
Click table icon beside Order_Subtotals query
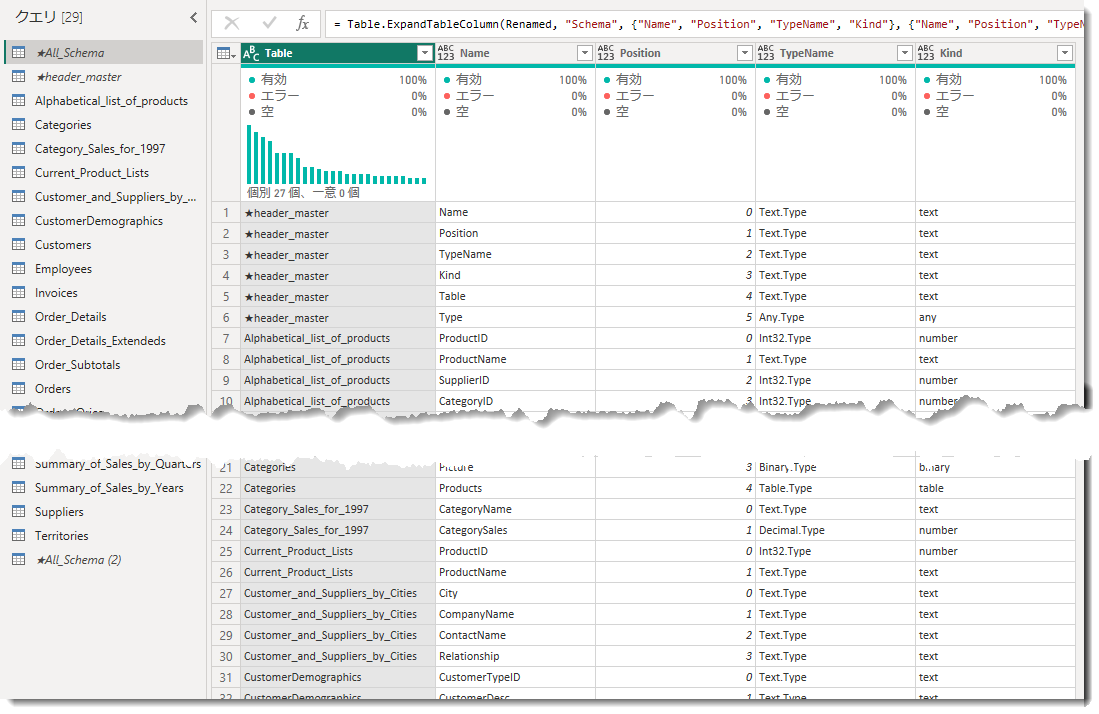pos(19,364)
